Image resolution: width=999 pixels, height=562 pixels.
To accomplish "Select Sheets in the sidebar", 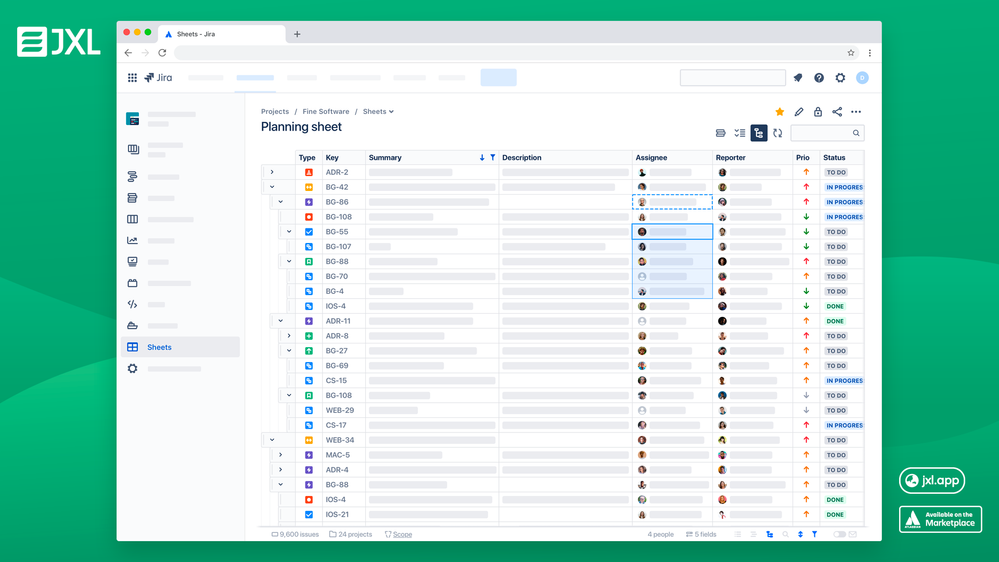I will [180, 347].
